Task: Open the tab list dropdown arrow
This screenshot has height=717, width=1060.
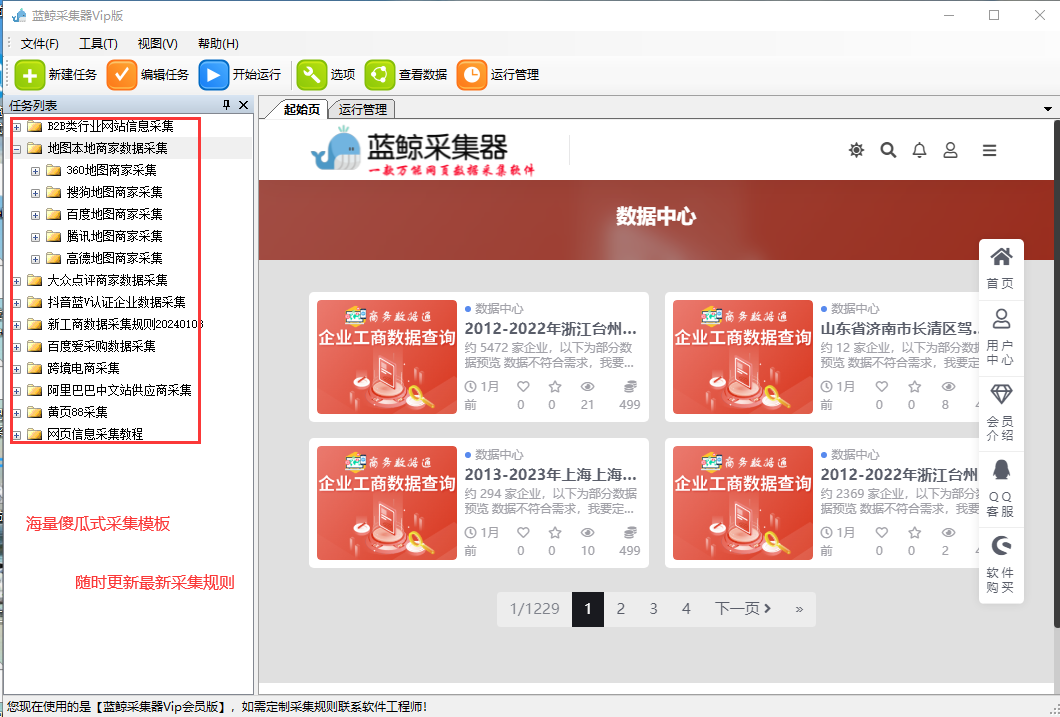Action: pyautogui.click(x=1048, y=109)
